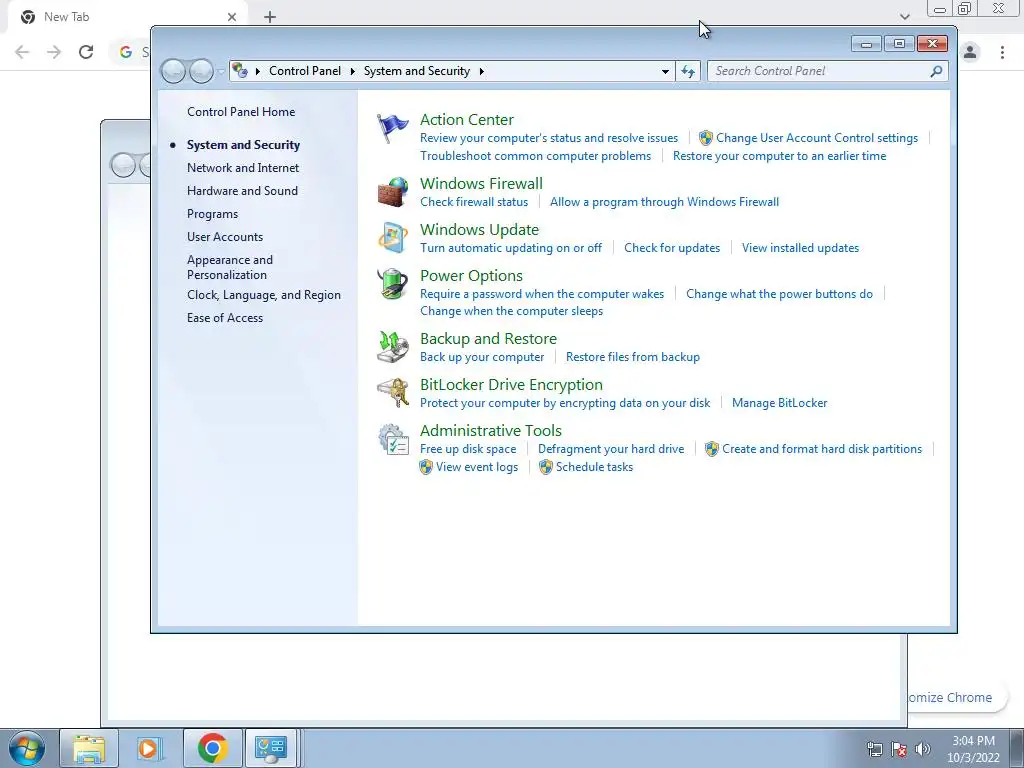This screenshot has height=768, width=1024.
Task: Open Windows Explorer from the taskbar
Action: pyautogui.click(x=89, y=748)
